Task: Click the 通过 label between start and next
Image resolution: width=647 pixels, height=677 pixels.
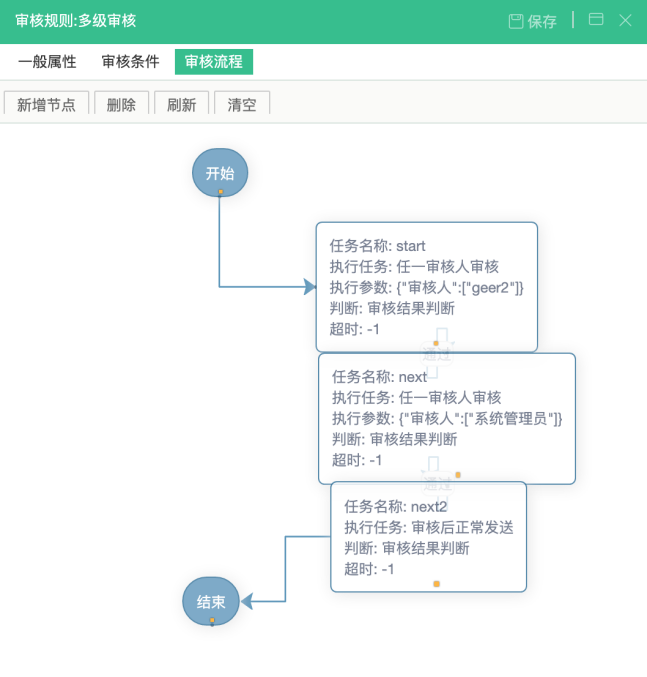Action: [437, 354]
